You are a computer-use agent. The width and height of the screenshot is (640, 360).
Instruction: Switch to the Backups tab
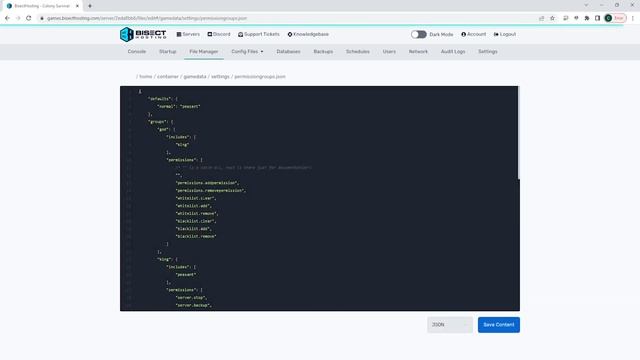[323, 52]
